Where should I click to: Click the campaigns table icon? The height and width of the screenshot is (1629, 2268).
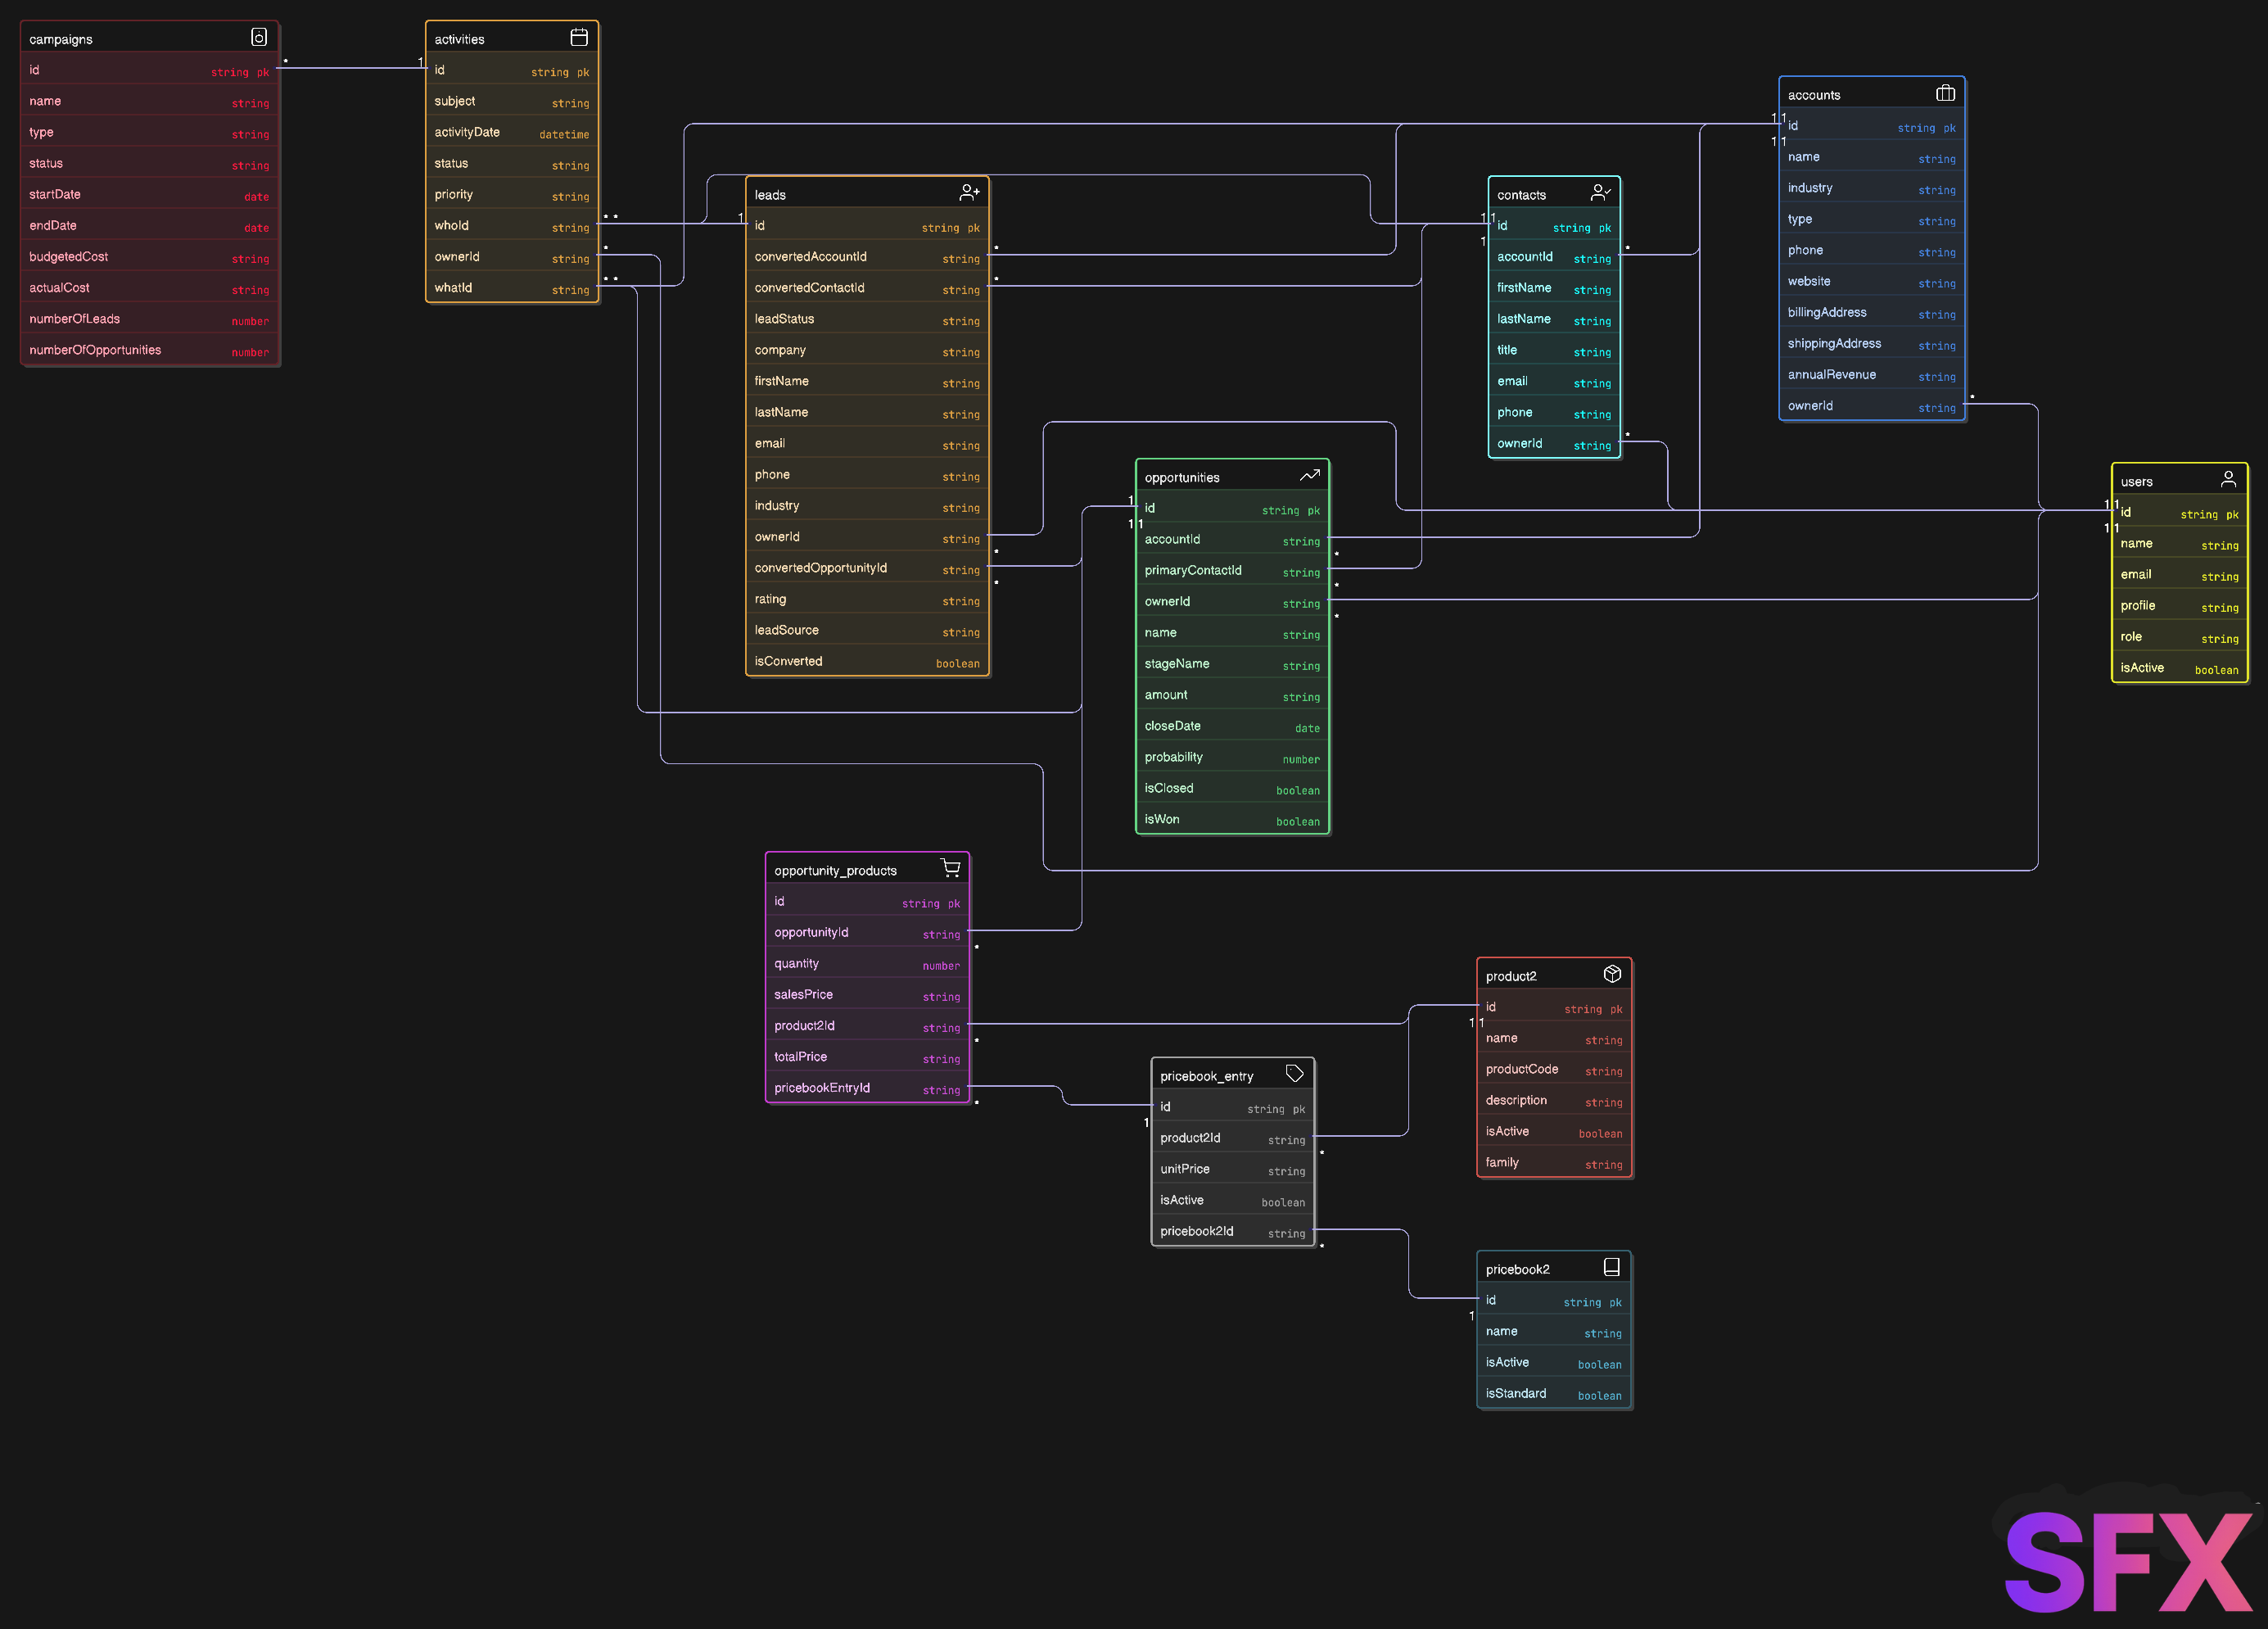(258, 37)
